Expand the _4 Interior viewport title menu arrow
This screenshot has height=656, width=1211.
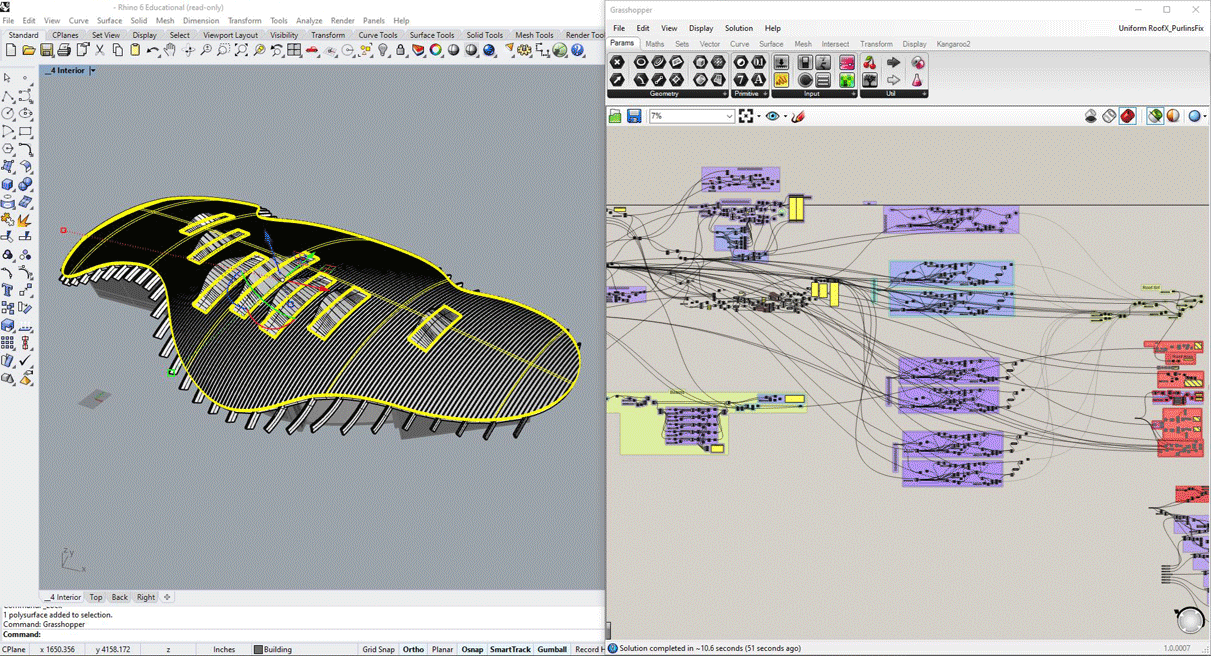[x=93, y=71]
